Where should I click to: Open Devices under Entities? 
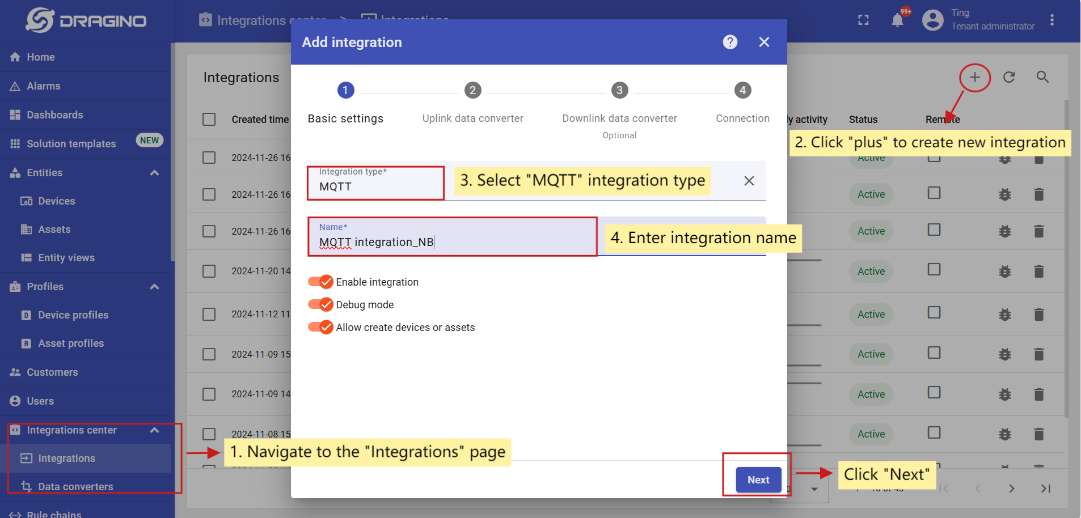[x=86, y=201]
